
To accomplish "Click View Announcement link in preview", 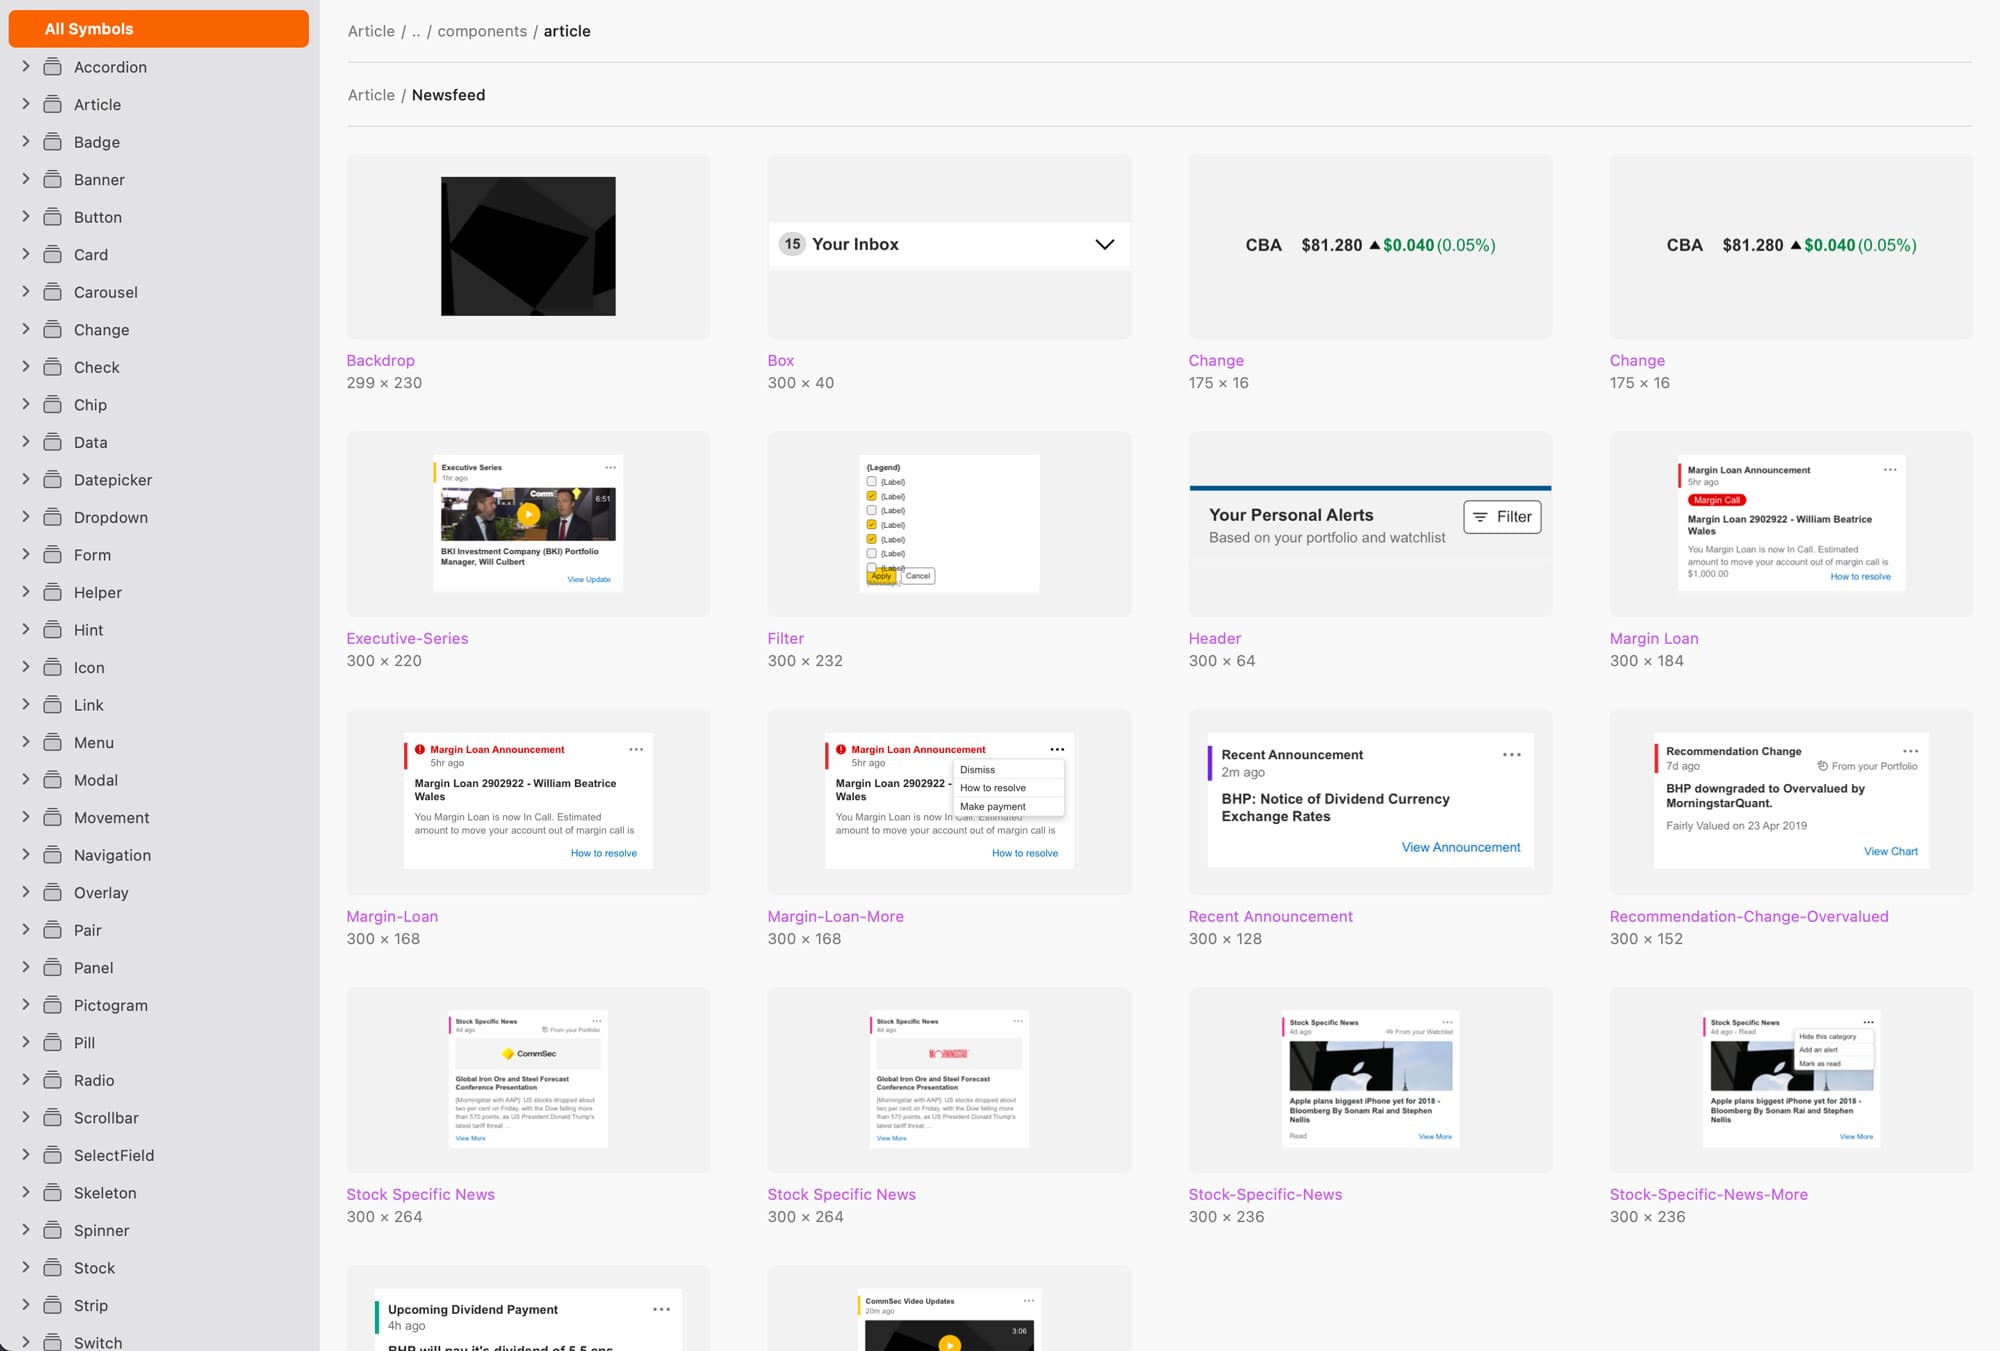I will [x=1461, y=847].
